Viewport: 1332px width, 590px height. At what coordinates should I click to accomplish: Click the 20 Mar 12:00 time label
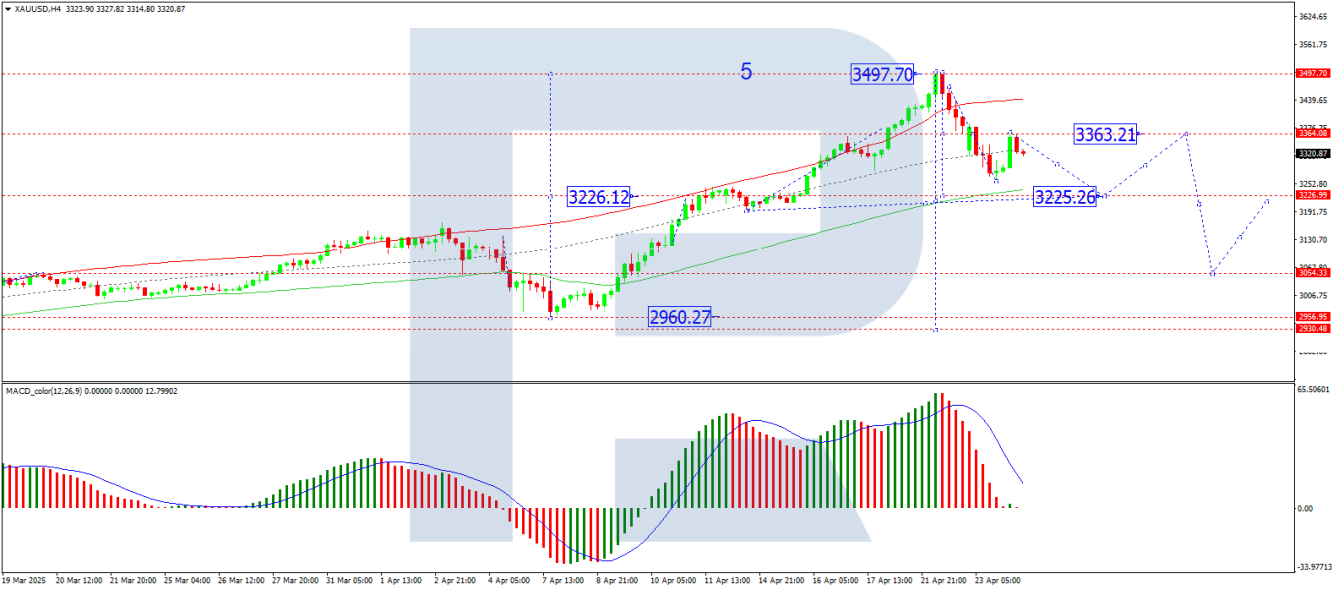point(79,580)
